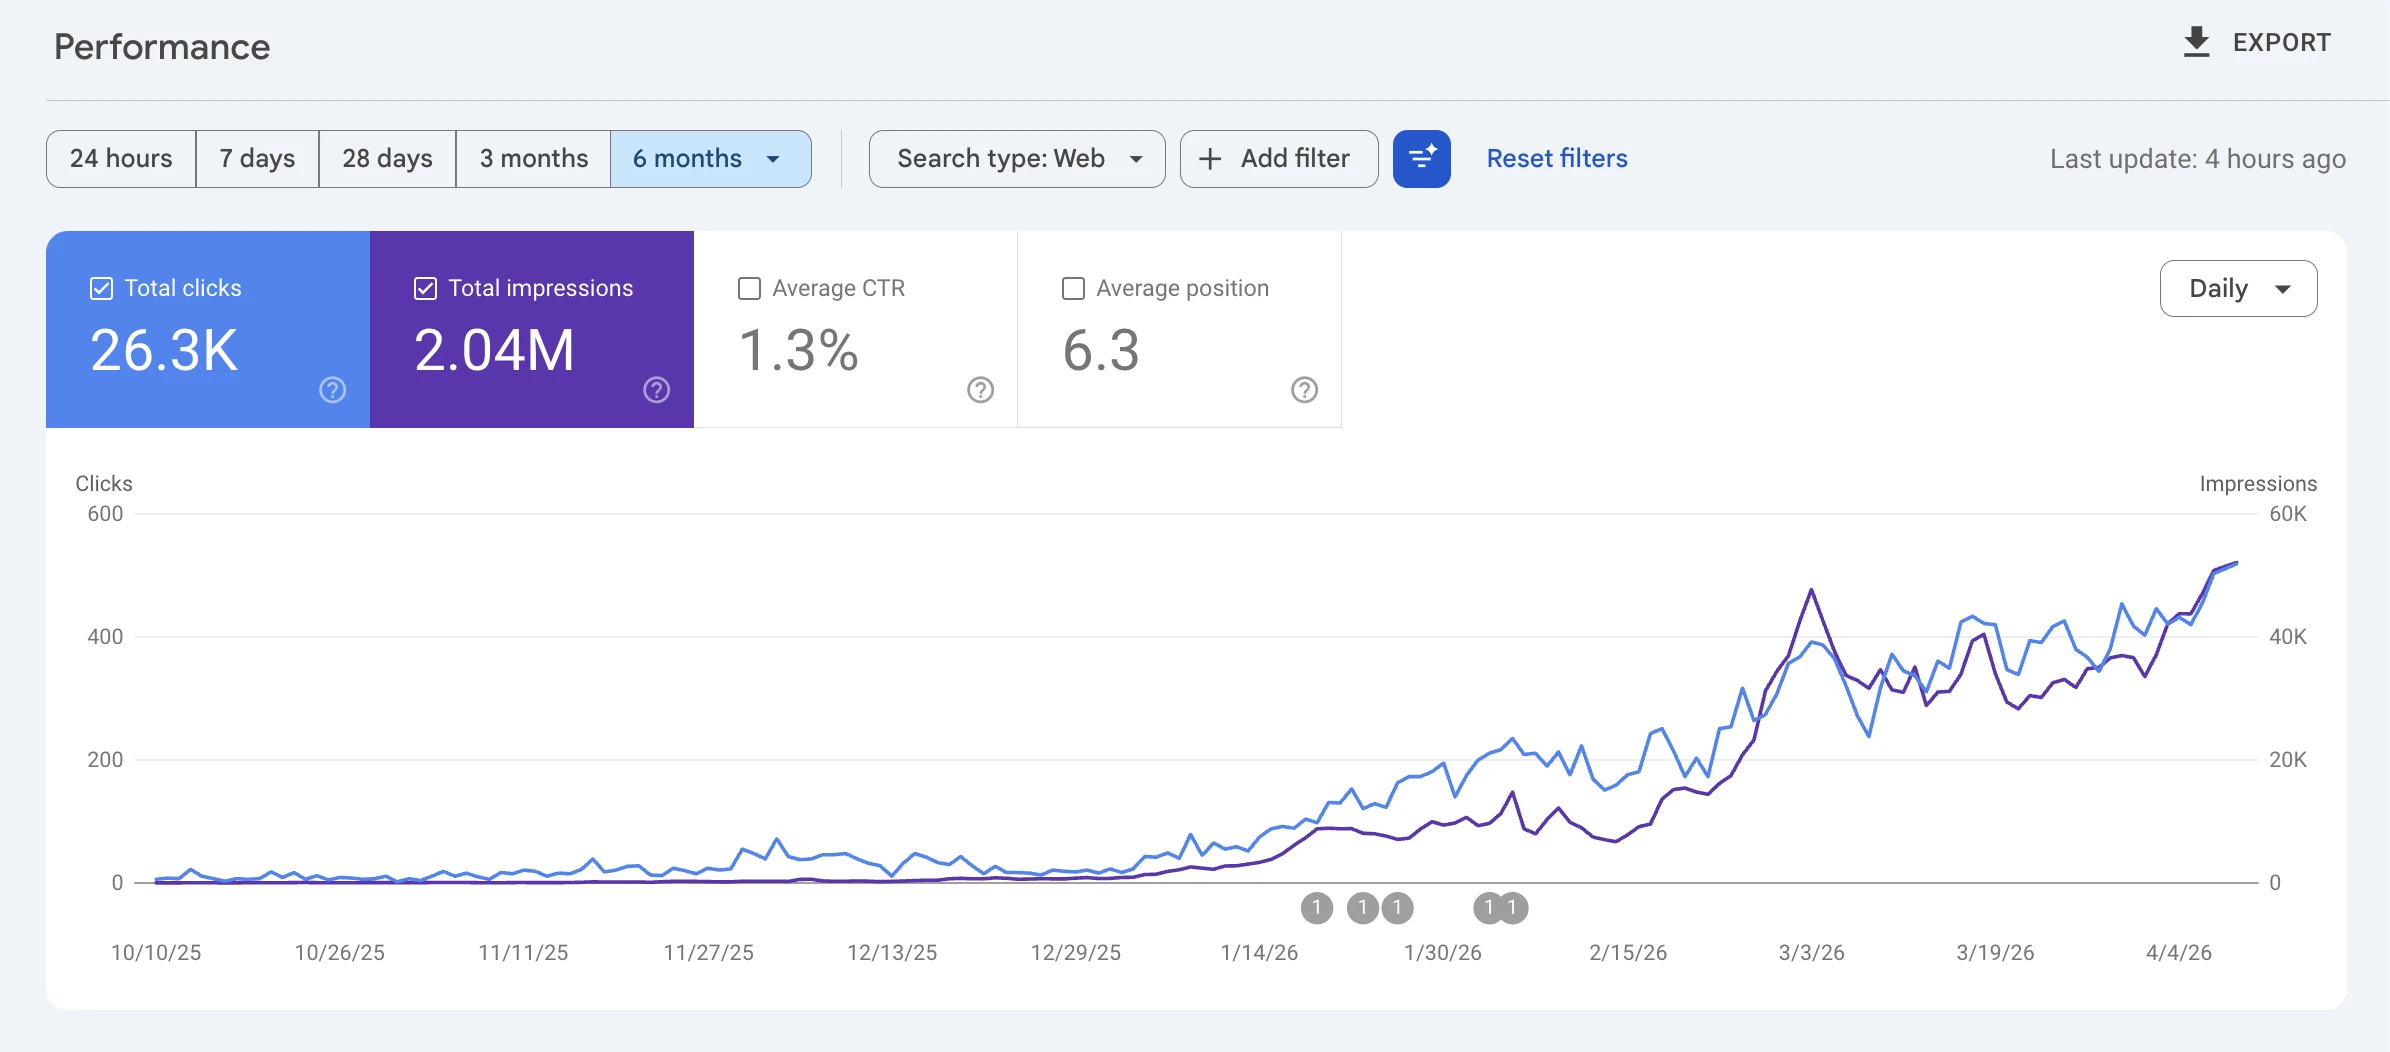Click the Add filter button

(1279, 158)
